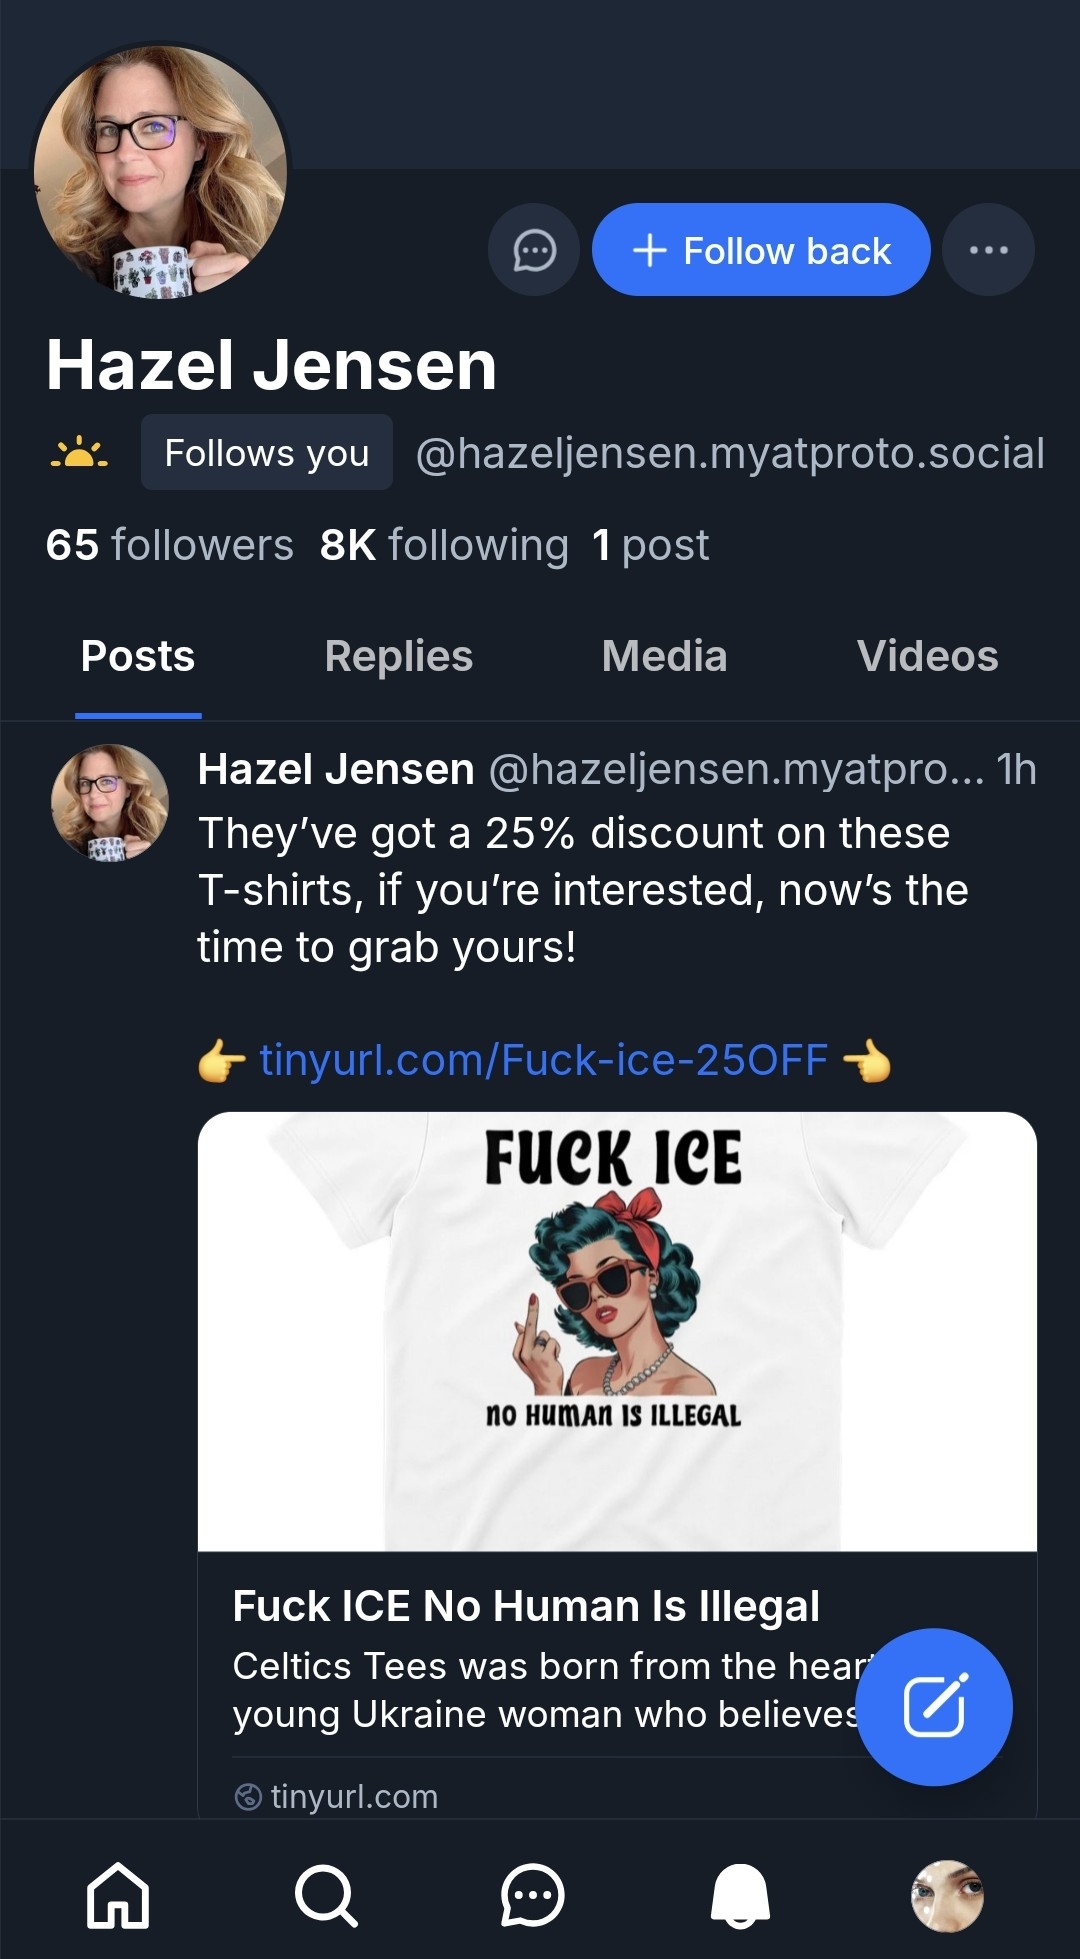Open my profile from bottom bar avatar
The image size is (1080, 1959).
click(x=947, y=1895)
